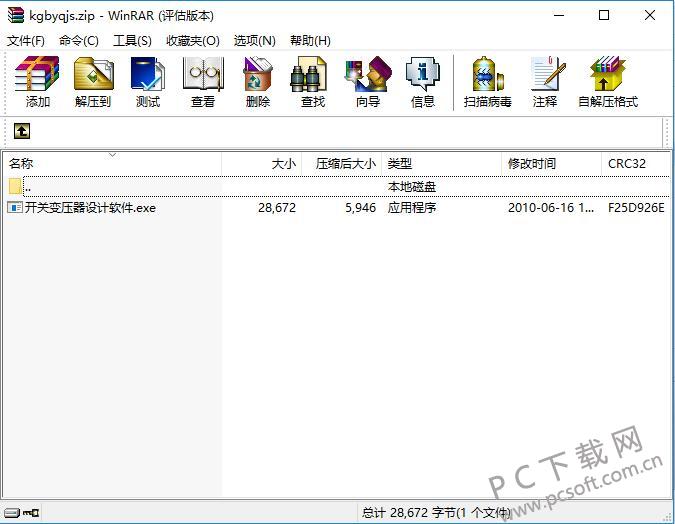
Task: Click the 应用程序 type cell
Action: (412, 208)
